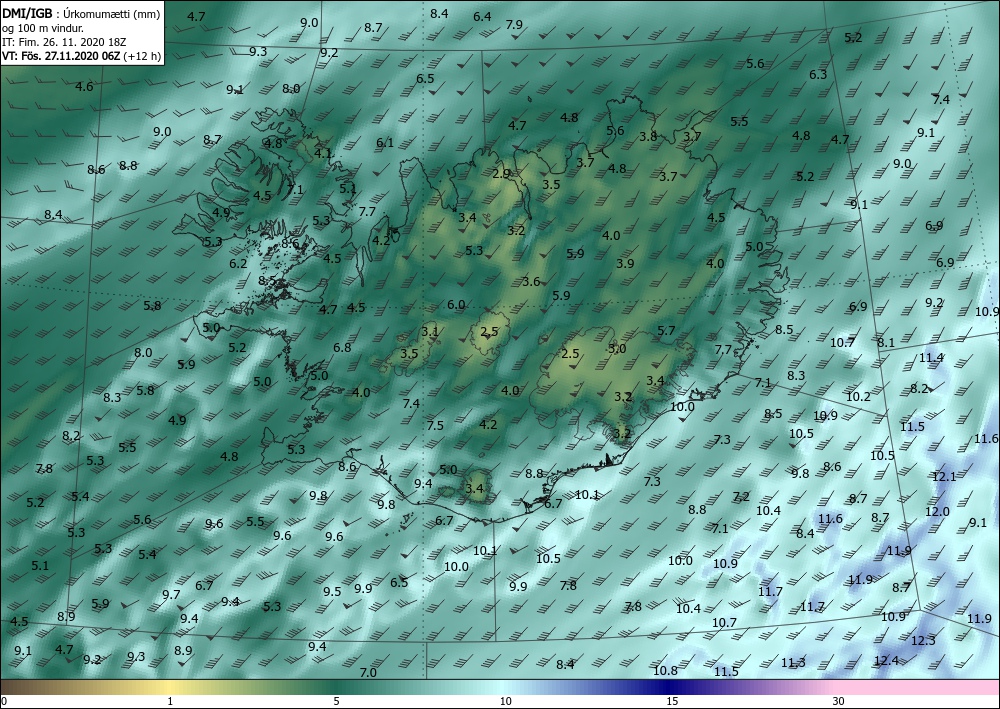Click the map value '9.7'
1000x709 pixels.
point(171,595)
